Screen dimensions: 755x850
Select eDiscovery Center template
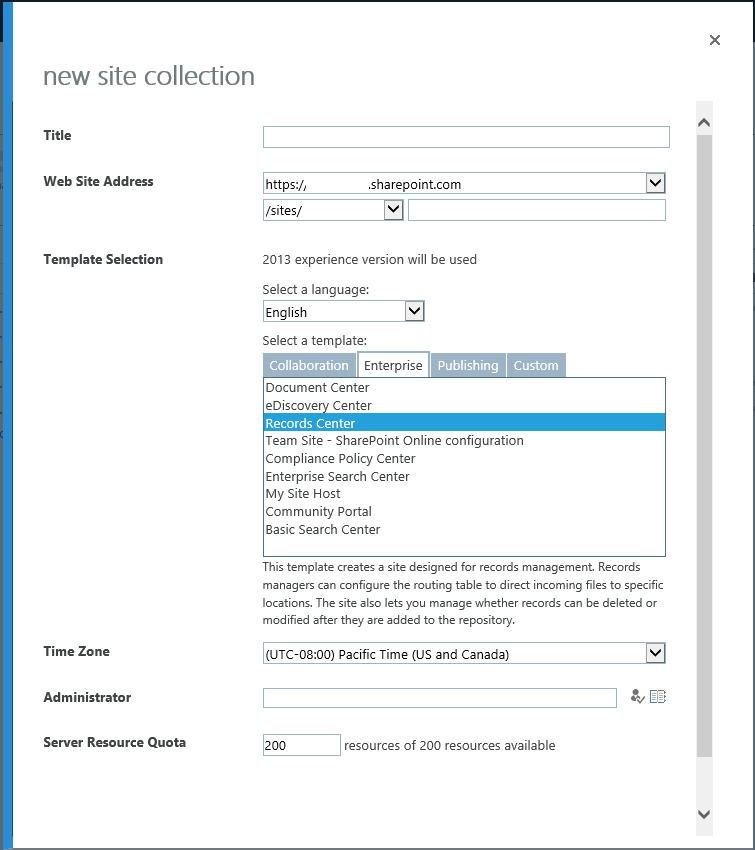click(x=464, y=405)
